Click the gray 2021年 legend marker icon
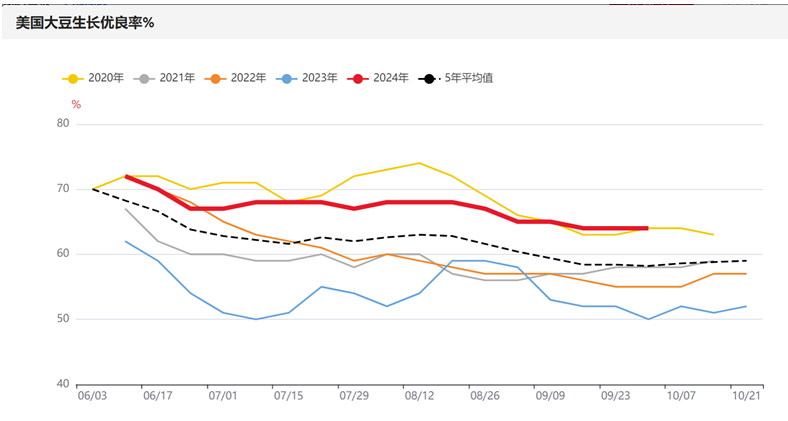Image resolution: width=788 pixels, height=421 pixels. (144, 78)
